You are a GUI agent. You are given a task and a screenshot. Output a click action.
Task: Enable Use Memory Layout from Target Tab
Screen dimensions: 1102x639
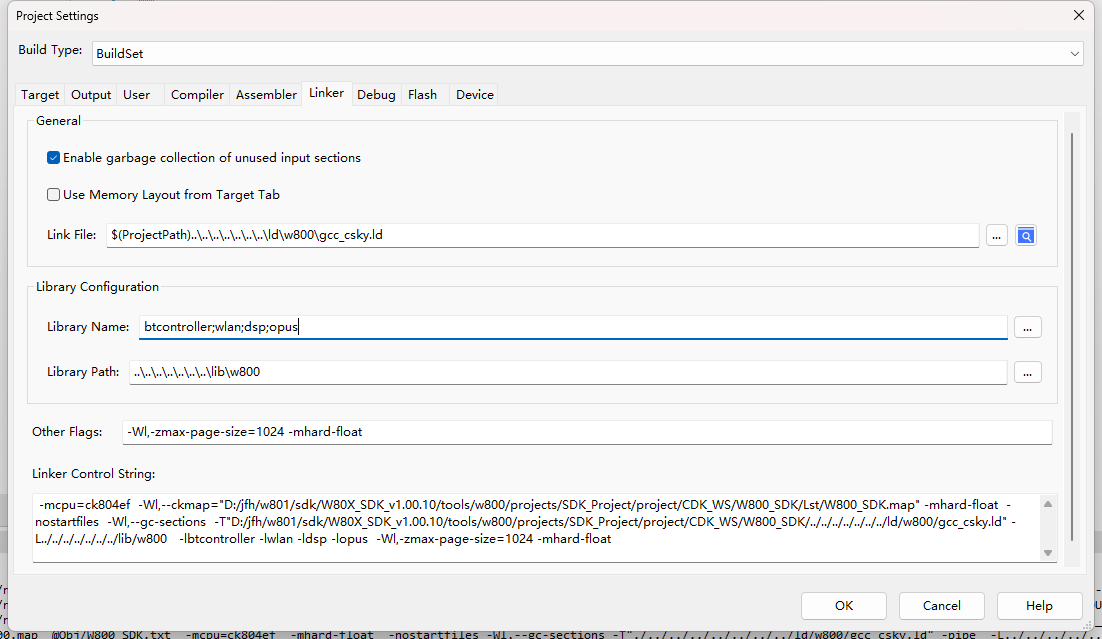(x=54, y=195)
